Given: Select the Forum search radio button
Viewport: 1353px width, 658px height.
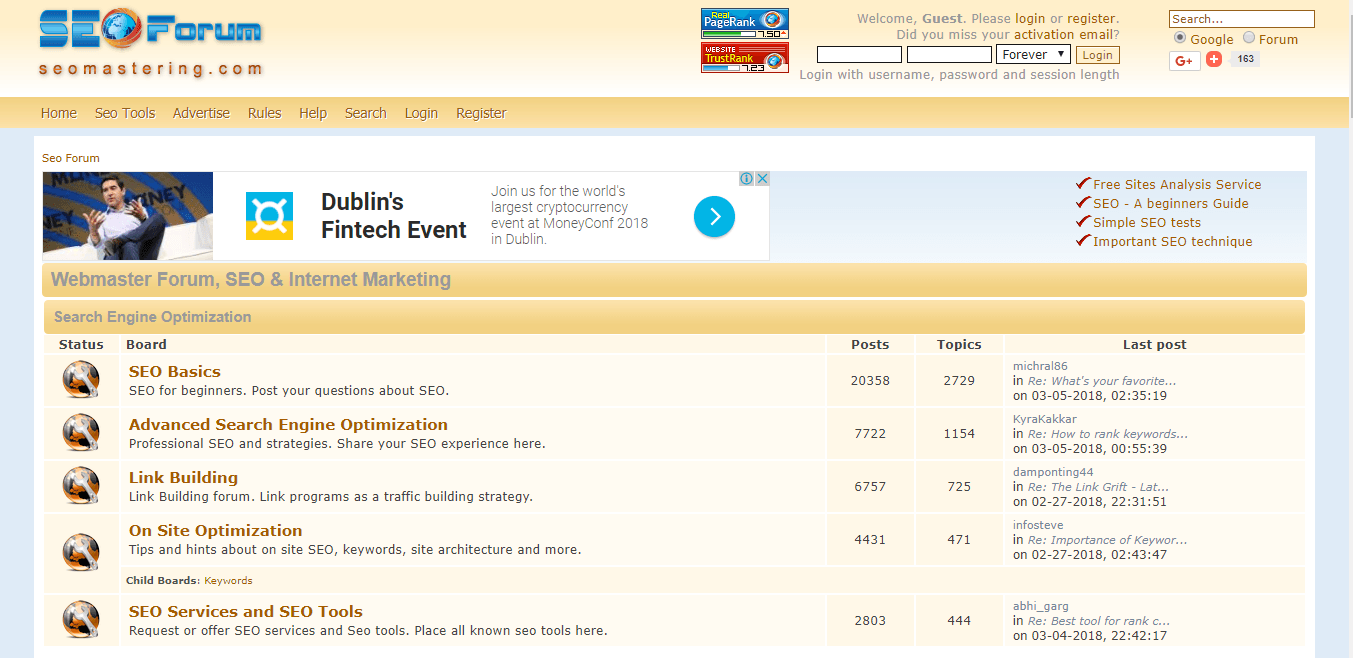Looking at the screenshot, I should click(x=1249, y=38).
